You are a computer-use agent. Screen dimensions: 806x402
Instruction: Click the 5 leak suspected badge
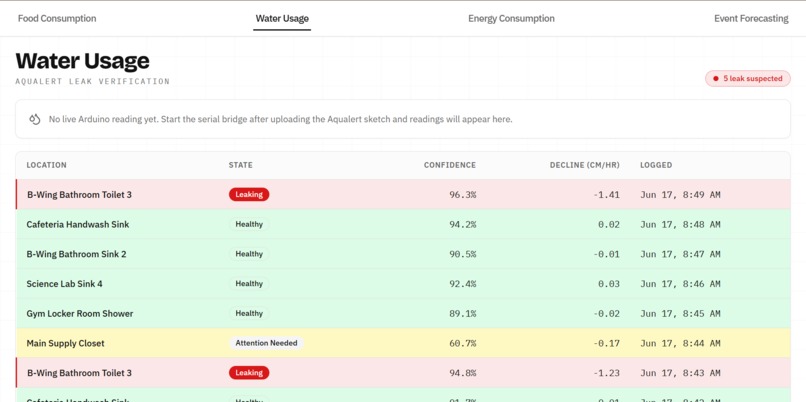[x=748, y=79]
